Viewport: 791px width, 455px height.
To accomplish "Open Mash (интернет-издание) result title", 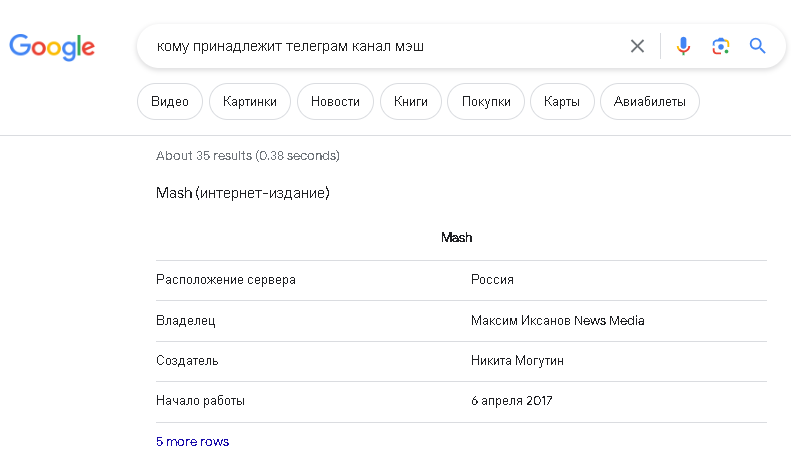I will [x=243, y=193].
